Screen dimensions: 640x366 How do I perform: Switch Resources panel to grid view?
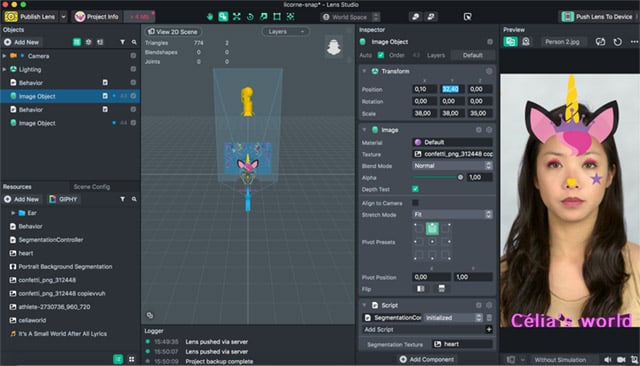[x=131, y=359]
